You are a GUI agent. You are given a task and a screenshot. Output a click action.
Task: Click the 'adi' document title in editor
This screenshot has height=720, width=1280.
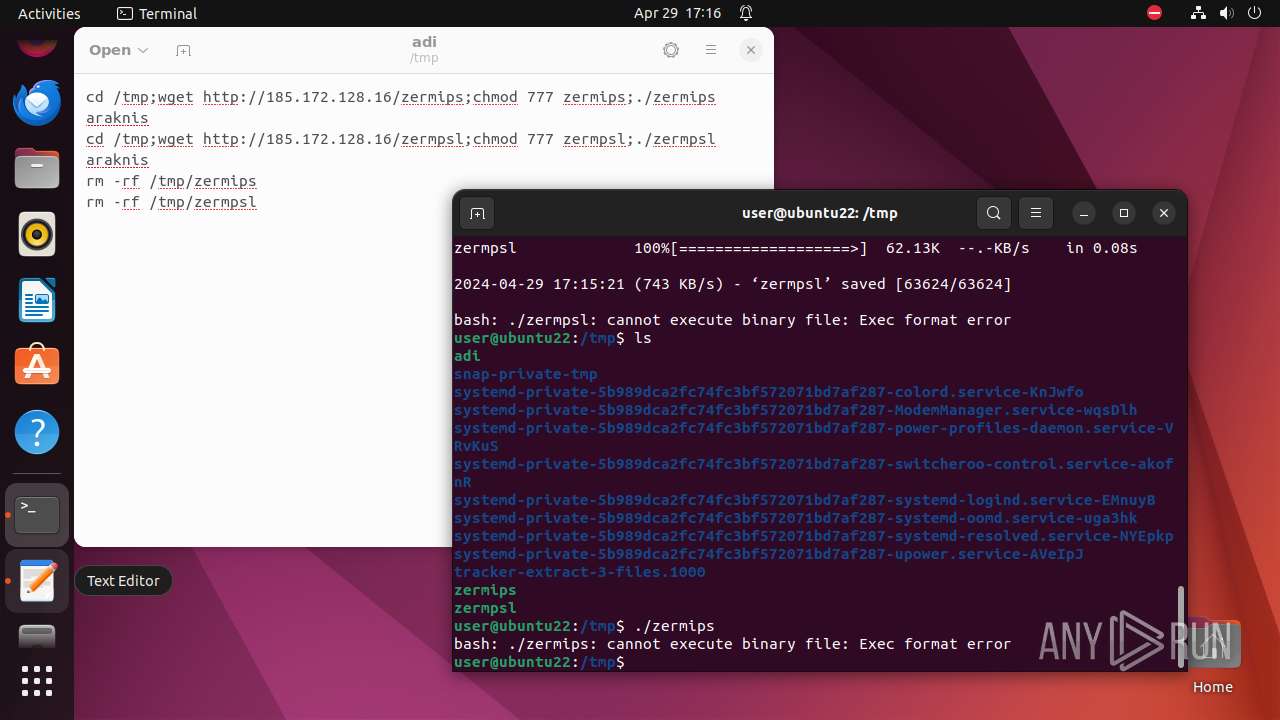(424, 42)
